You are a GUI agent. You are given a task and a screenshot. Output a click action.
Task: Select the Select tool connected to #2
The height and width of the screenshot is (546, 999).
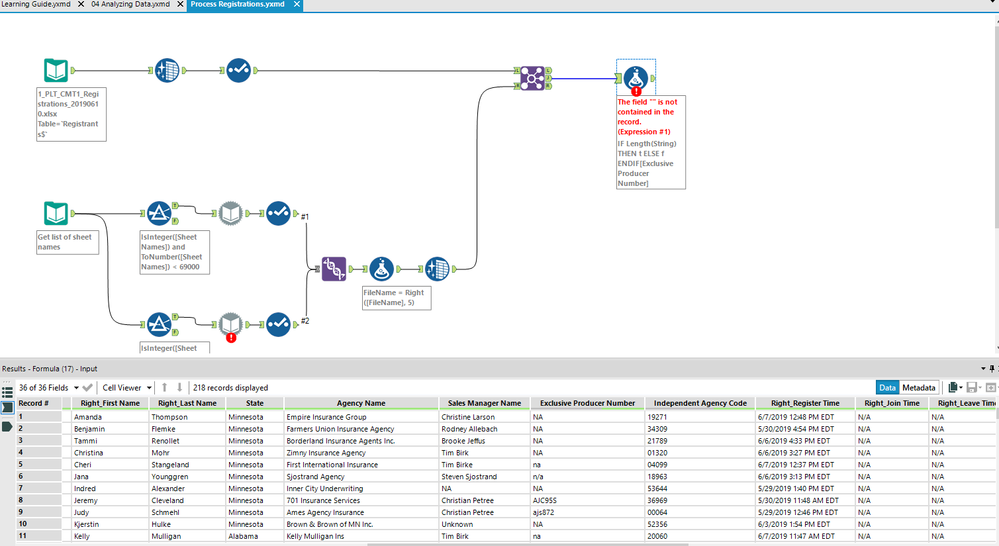point(278,324)
